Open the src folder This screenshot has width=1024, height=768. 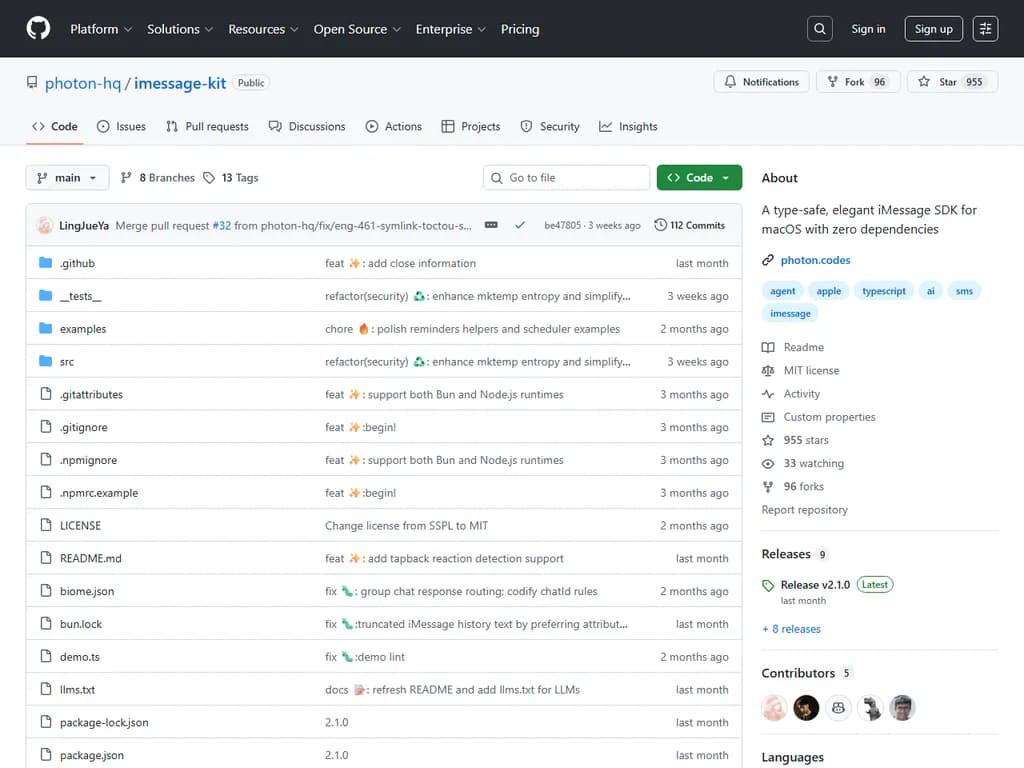tap(67, 362)
